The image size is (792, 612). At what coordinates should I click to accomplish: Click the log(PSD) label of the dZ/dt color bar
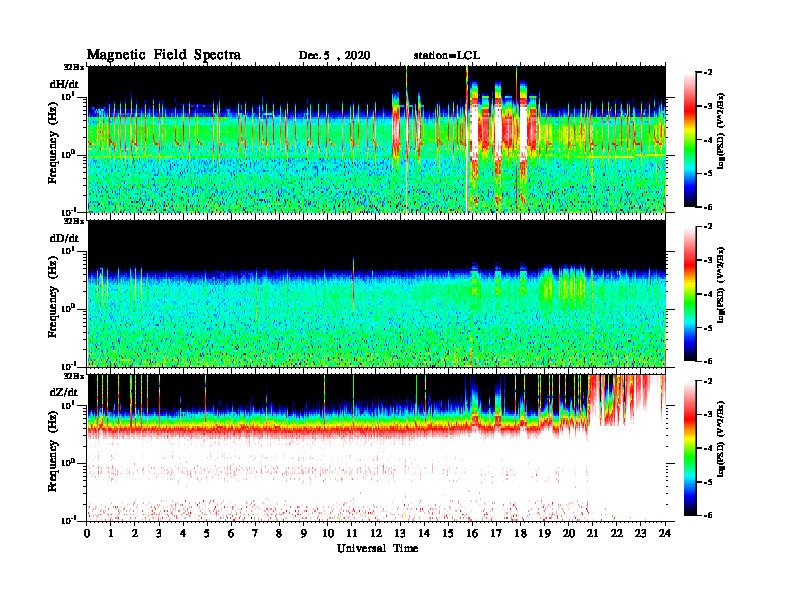(x=721, y=439)
